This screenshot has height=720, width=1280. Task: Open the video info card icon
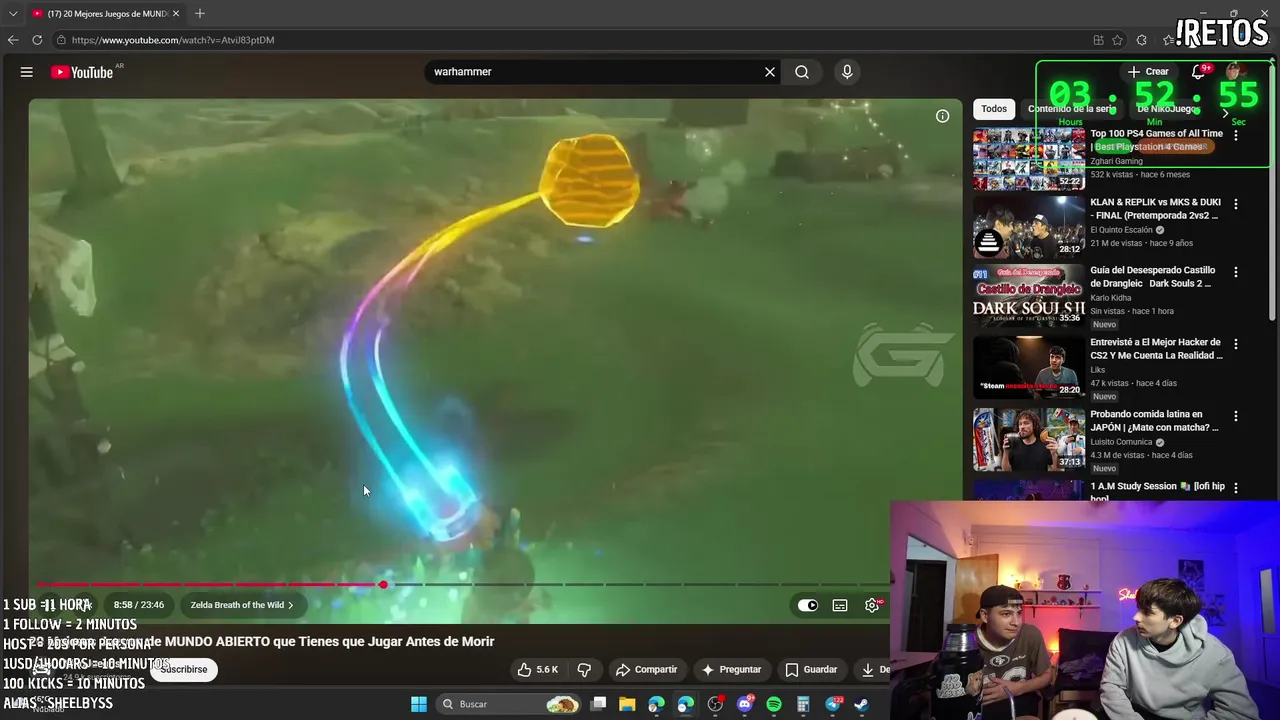pos(942,117)
